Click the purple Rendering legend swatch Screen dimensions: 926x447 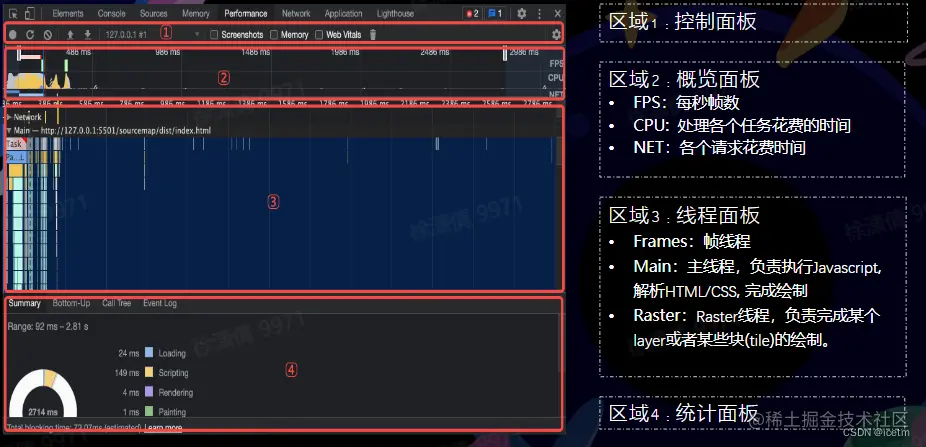pos(149,392)
